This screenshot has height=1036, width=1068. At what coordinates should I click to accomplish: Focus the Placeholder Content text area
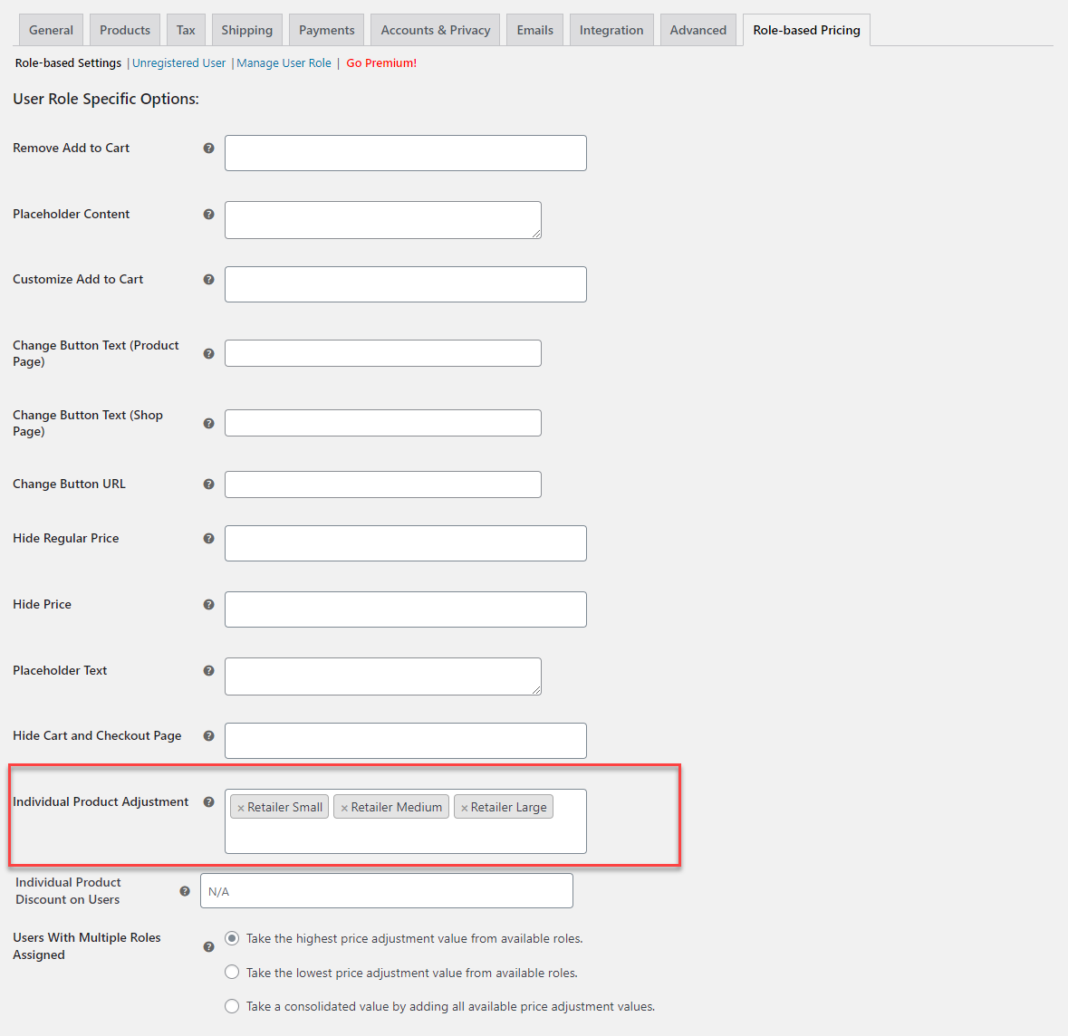coord(383,220)
